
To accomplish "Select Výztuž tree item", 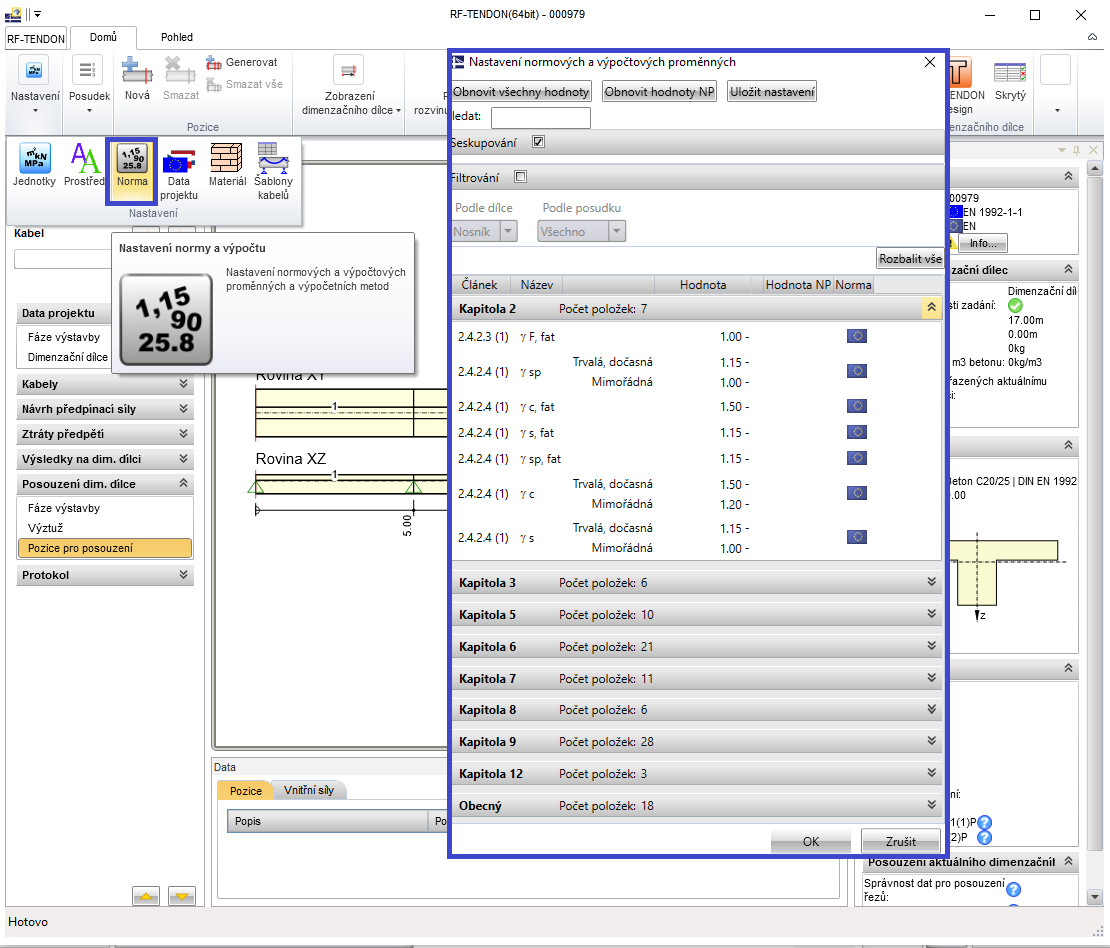I will [x=45, y=528].
